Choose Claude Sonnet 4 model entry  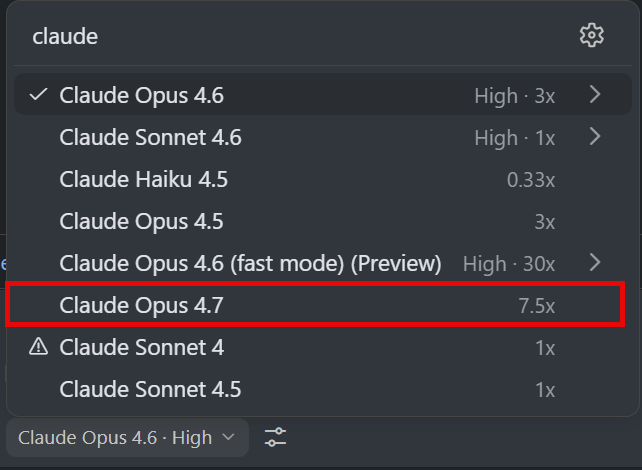tap(141, 347)
